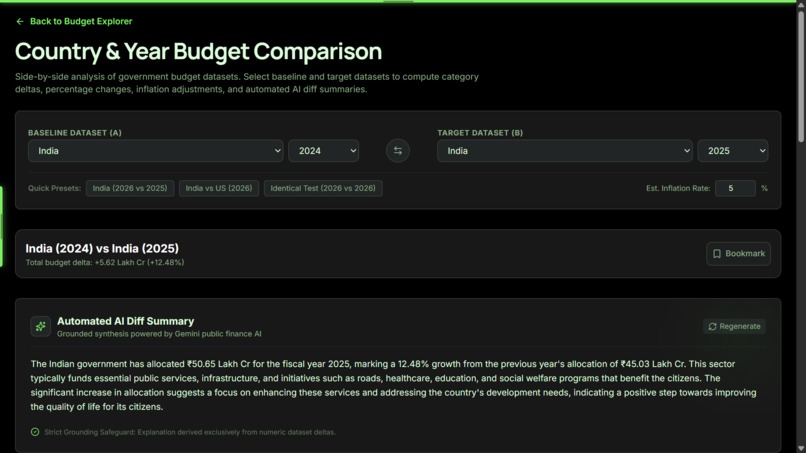Apply the India (2026 vs 2025) preset
Viewport: 806px width, 453px height.
[130, 188]
